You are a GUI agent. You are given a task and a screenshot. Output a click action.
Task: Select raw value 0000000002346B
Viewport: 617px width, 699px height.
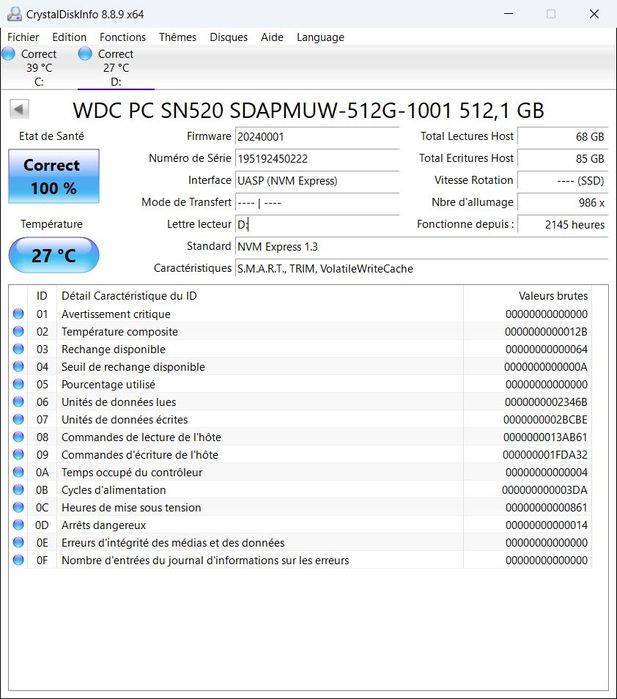point(546,402)
